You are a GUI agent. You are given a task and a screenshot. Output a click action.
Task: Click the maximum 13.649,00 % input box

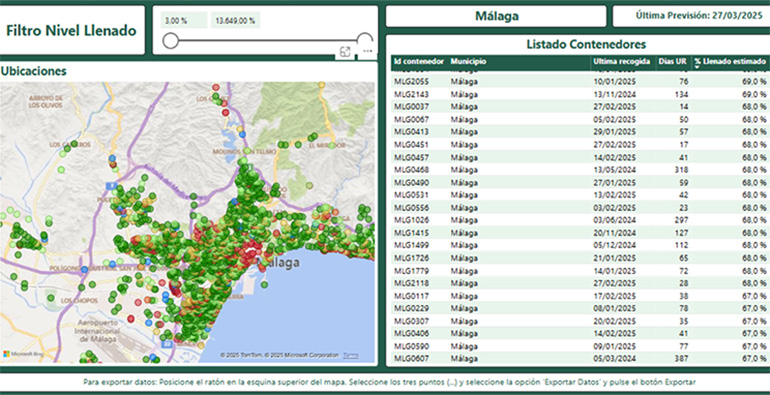pyautogui.click(x=235, y=21)
